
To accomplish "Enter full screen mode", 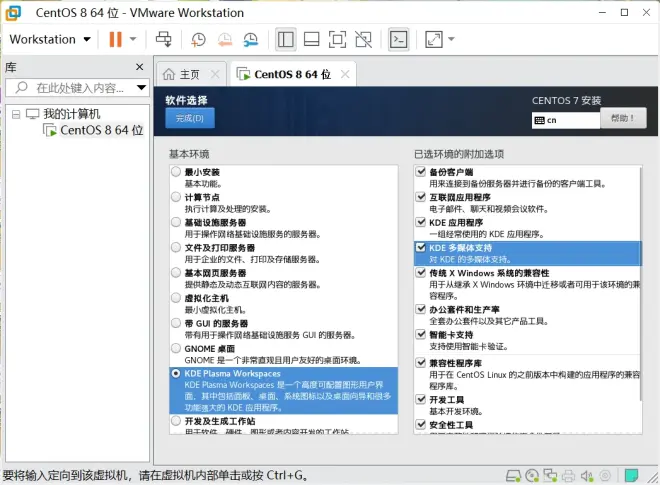I will pyautogui.click(x=338, y=40).
